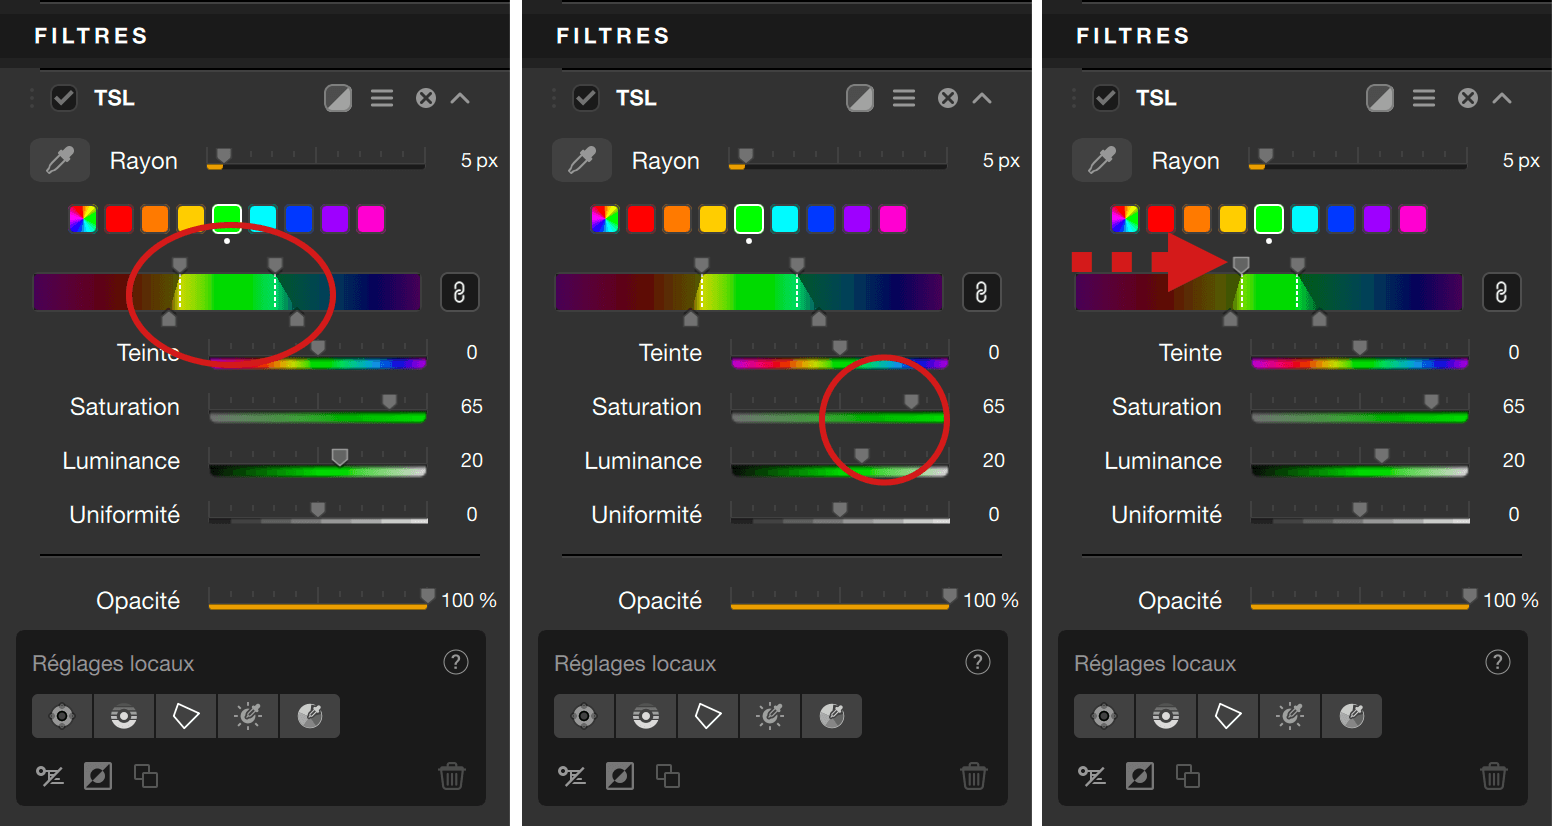Toggle the TSL checkbox in middle panel
Screen dimensions: 1552x826
[586, 98]
